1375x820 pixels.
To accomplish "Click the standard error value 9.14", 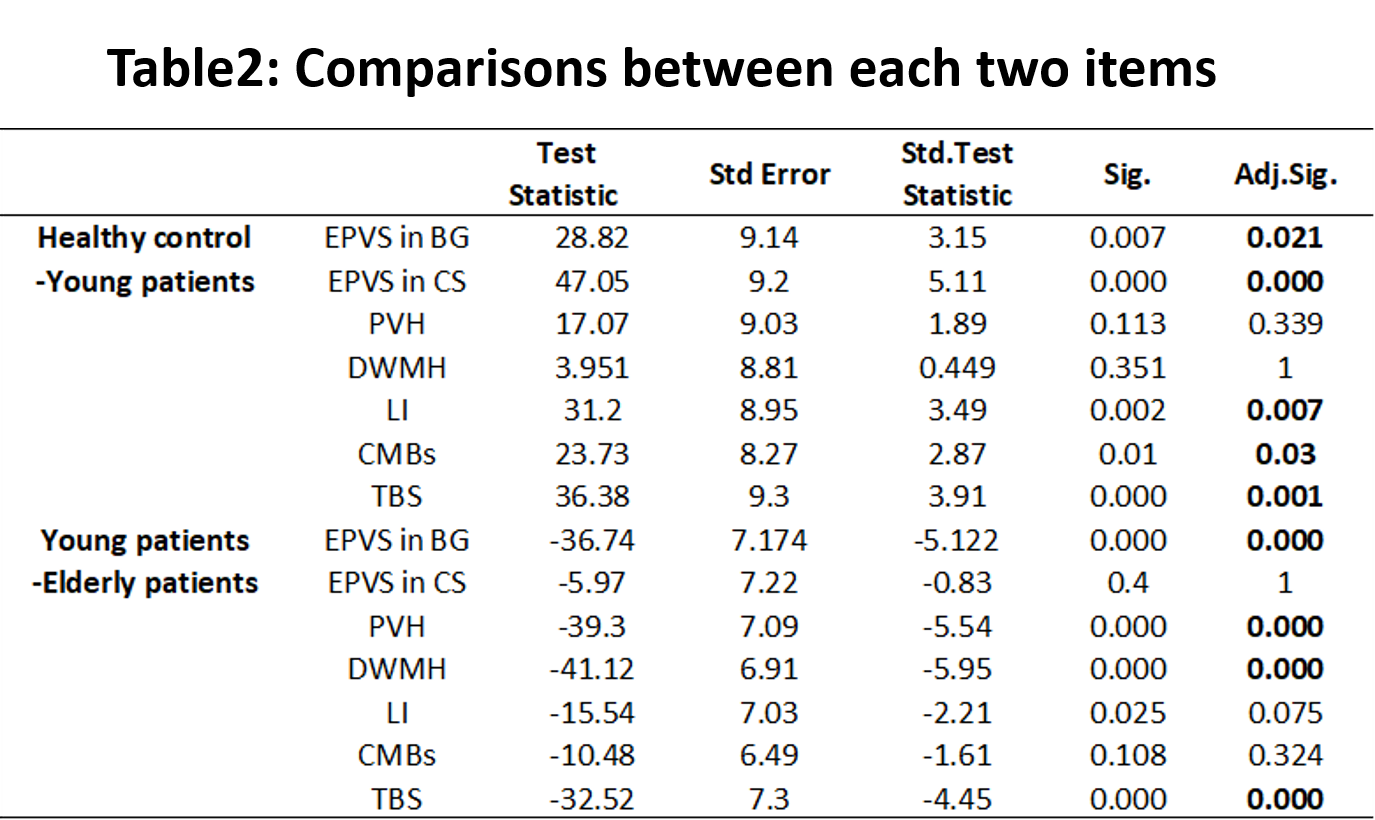I will pyautogui.click(x=769, y=239).
